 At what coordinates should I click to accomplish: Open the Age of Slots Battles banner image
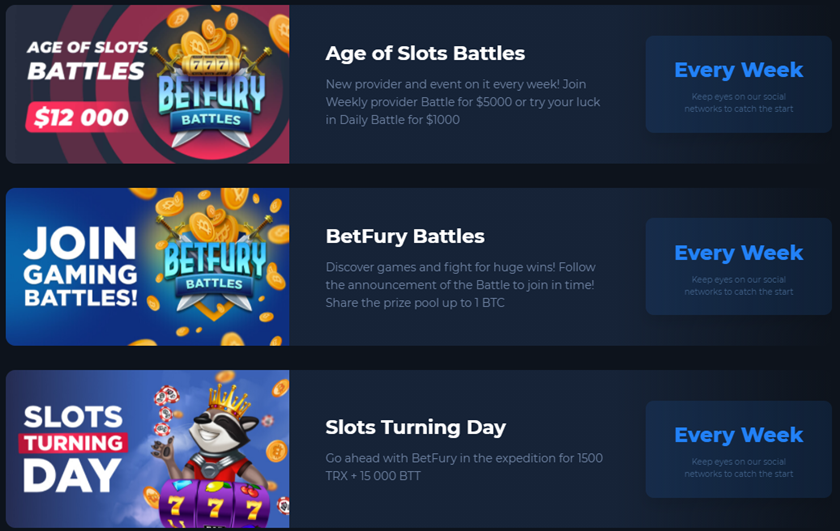(147, 84)
